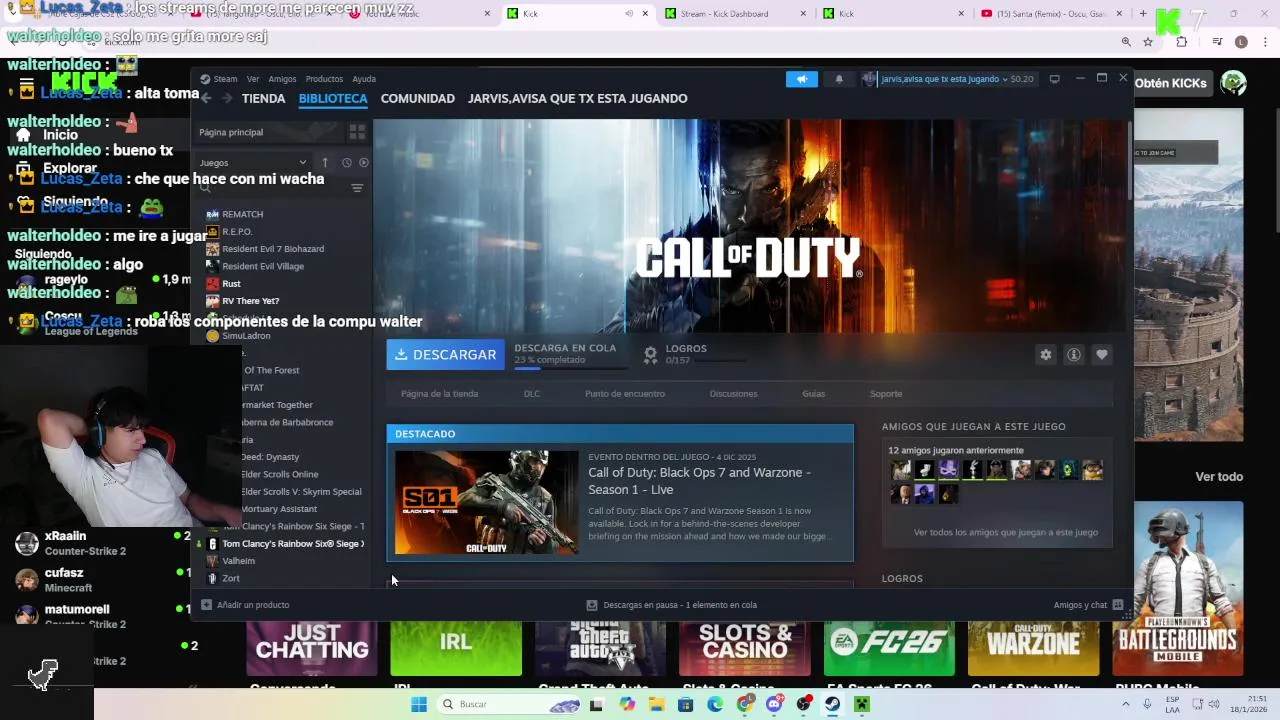
Task: Switch to TIENDA tab
Action: click(264, 98)
